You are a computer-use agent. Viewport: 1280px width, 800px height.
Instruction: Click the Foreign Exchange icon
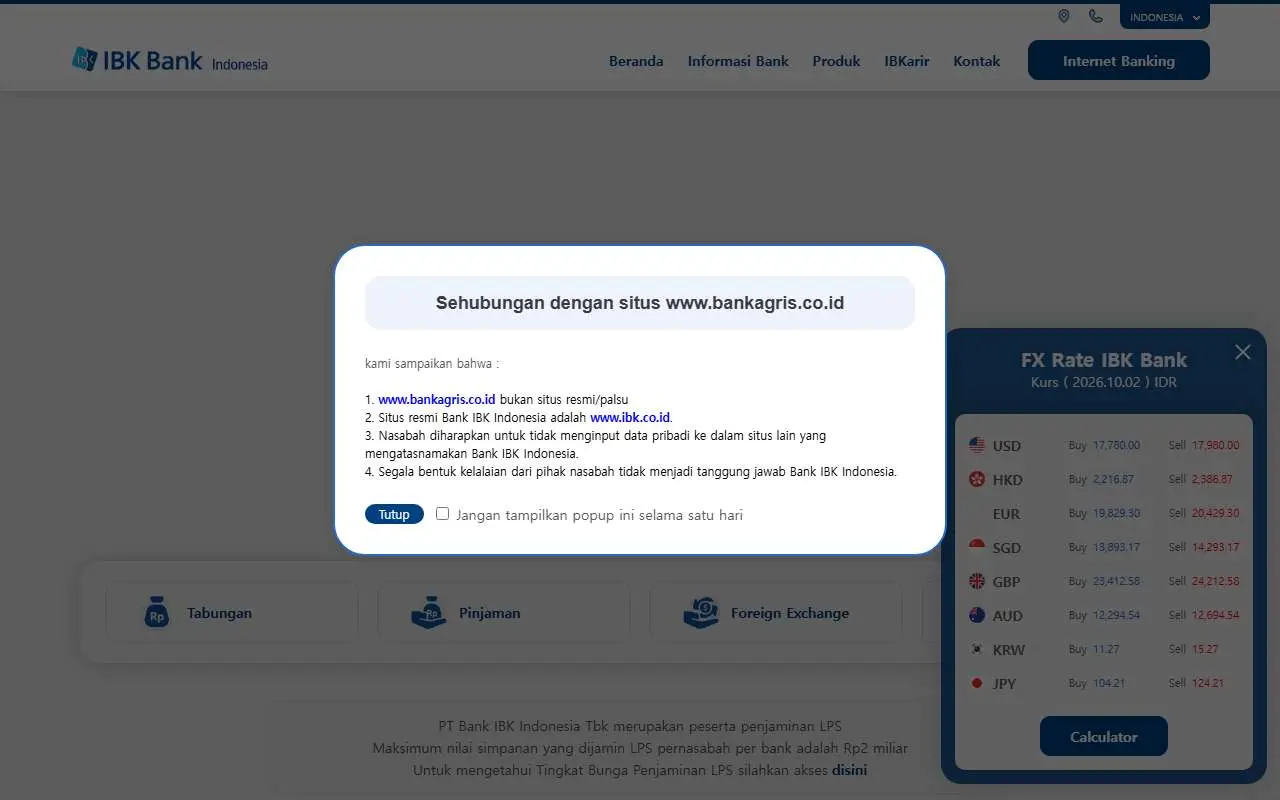[701, 612]
